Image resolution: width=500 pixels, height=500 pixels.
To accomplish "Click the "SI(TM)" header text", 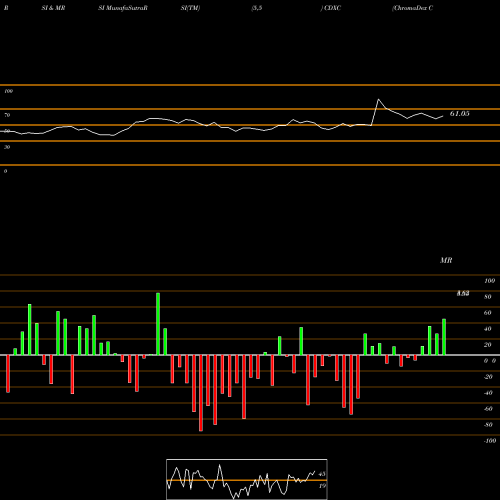I will tap(190, 8).
